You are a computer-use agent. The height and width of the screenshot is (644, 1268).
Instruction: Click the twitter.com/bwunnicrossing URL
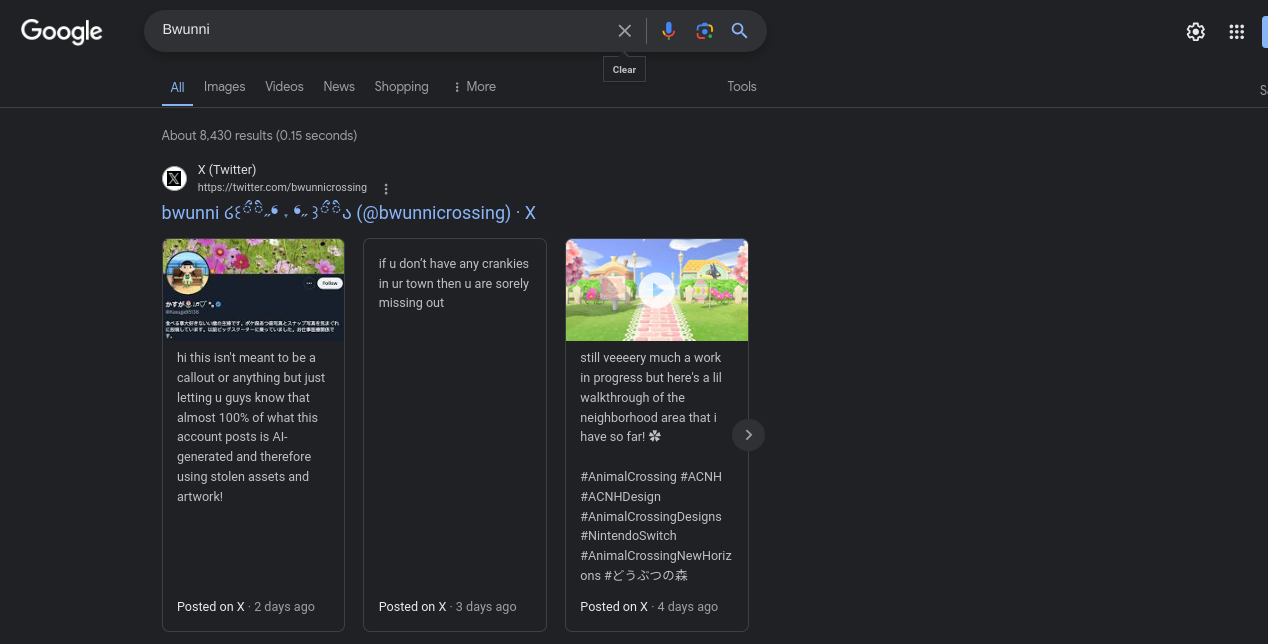pyautogui.click(x=282, y=187)
